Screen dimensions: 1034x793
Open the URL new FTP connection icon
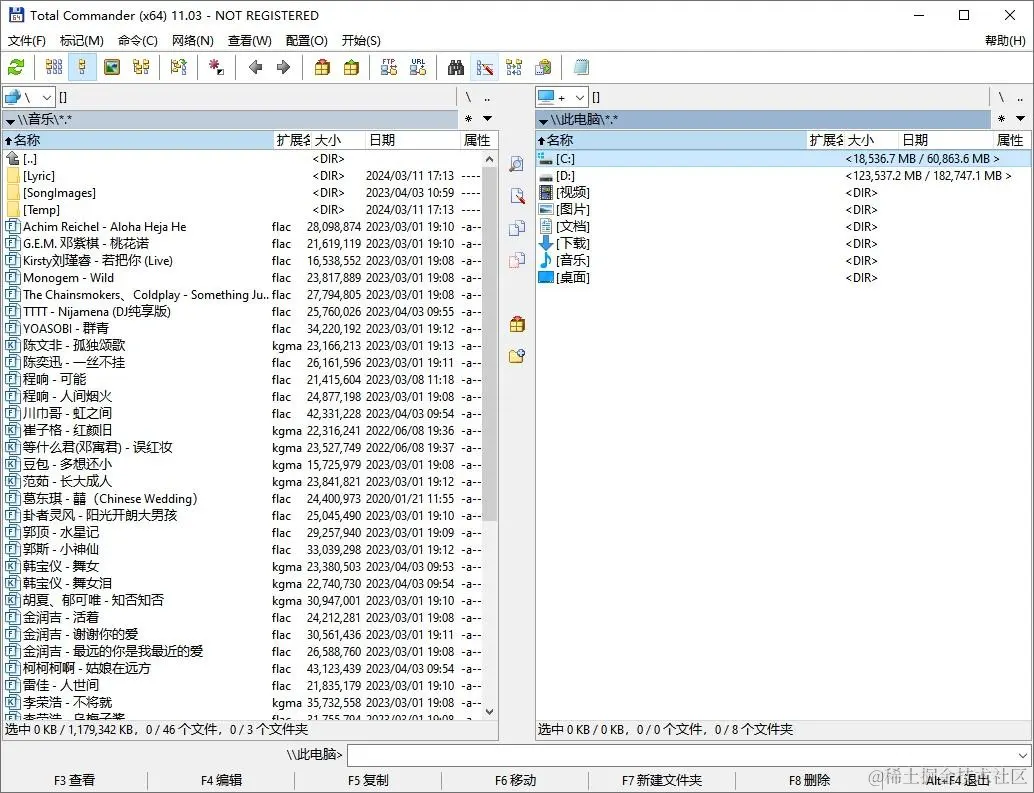(x=418, y=67)
